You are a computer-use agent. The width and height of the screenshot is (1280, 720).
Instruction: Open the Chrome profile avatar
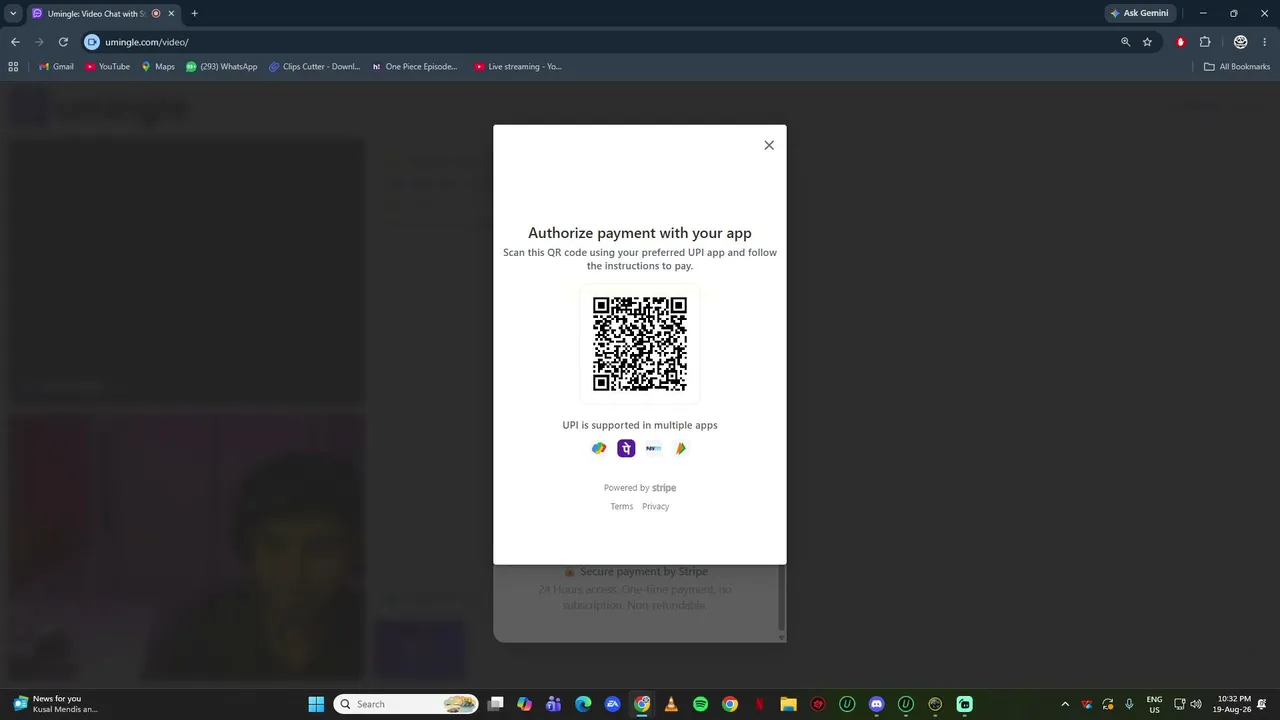click(1241, 42)
